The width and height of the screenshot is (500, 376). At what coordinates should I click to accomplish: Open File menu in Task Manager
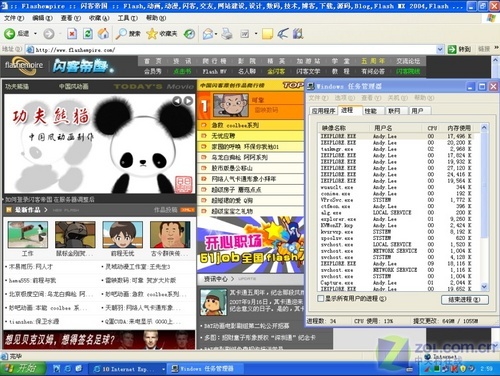click(x=318, y=98)
